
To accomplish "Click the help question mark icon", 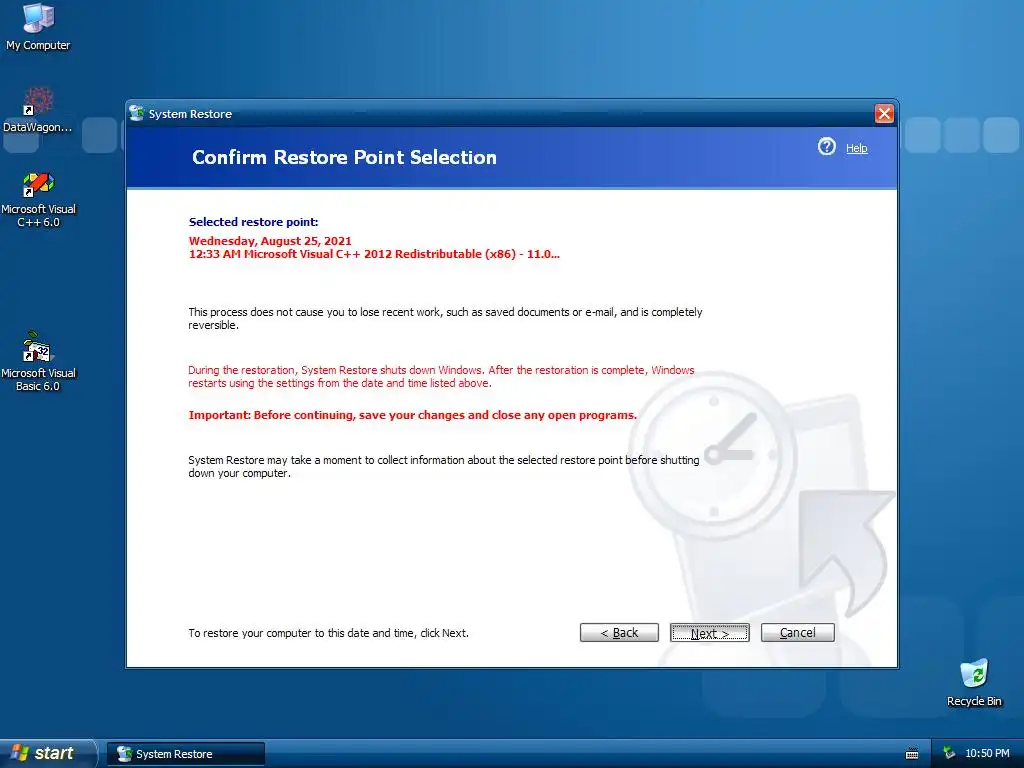I will point(826,147).
